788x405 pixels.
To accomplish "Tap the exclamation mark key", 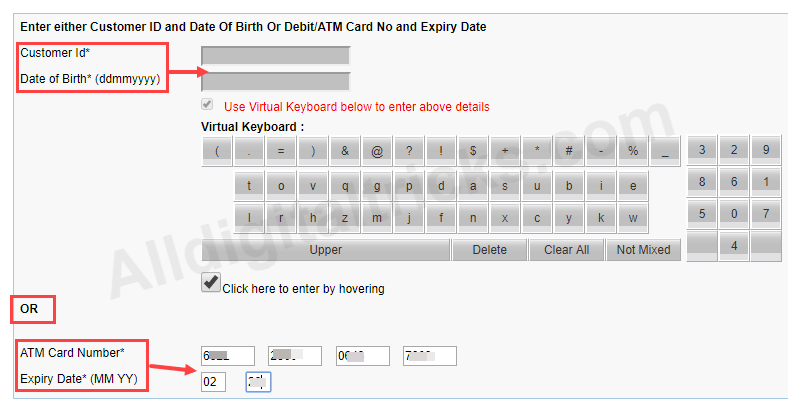I will [441, 150].
